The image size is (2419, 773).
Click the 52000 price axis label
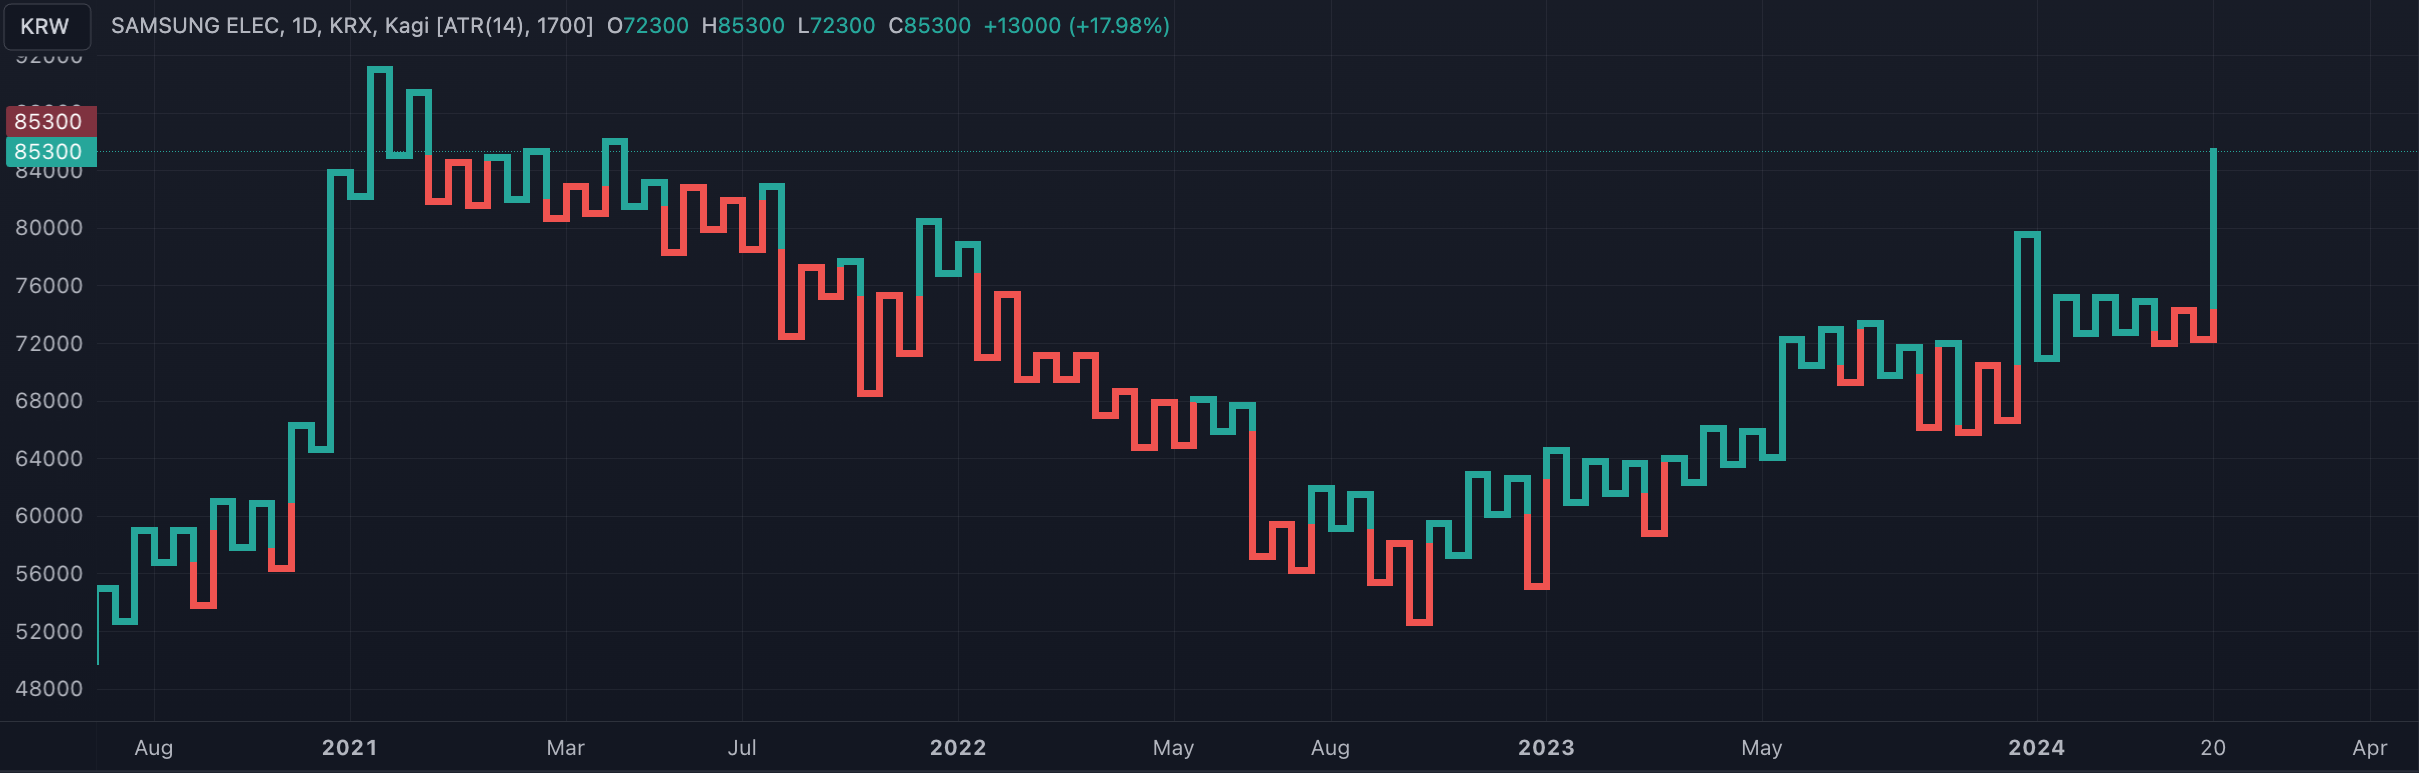(49, 632)
